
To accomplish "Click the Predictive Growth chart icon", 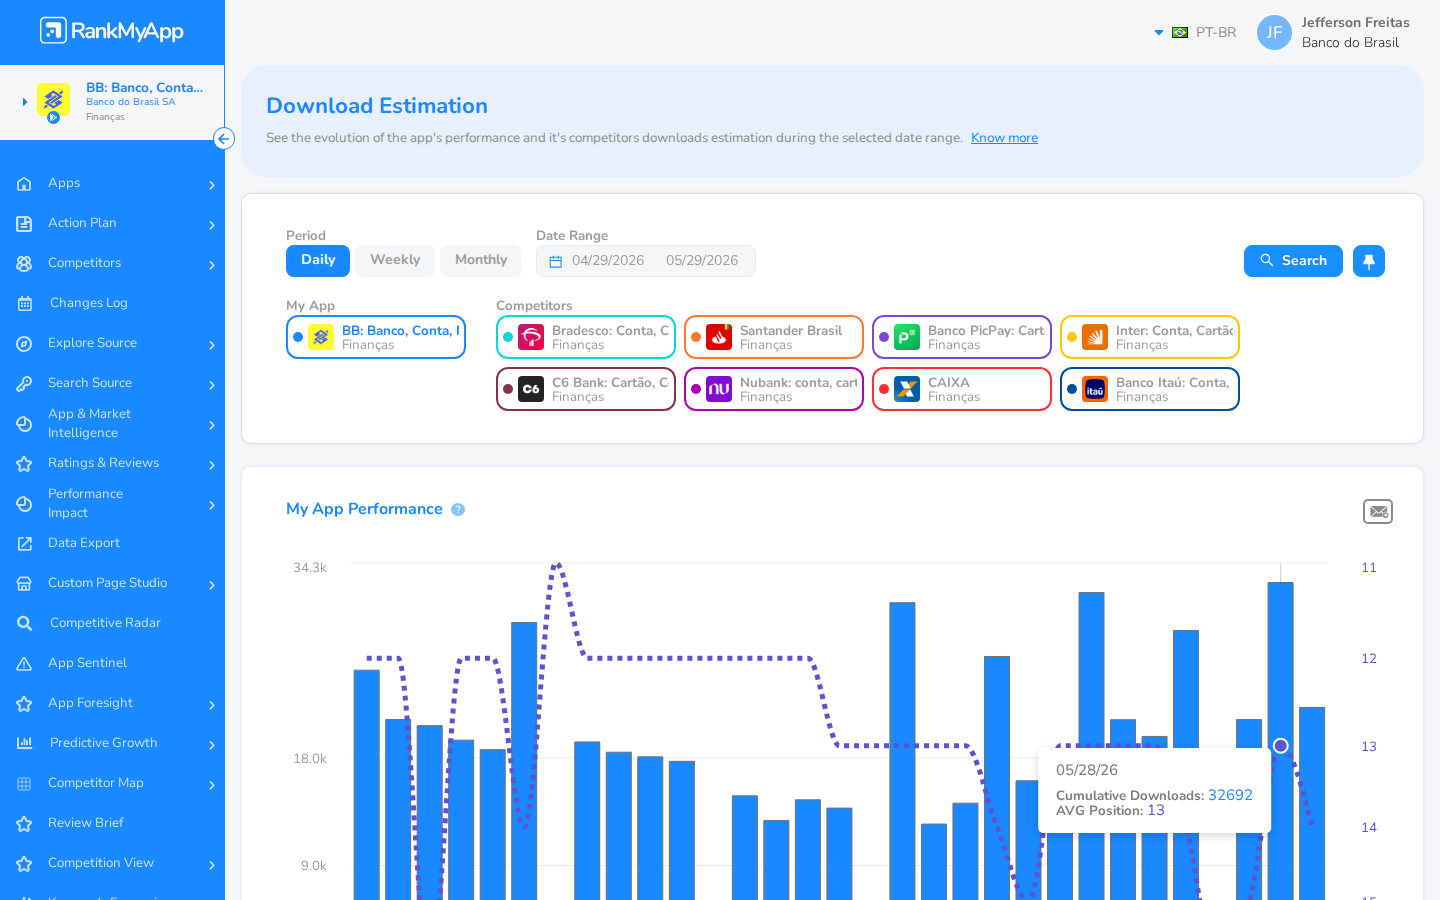I will coord(24,744).
